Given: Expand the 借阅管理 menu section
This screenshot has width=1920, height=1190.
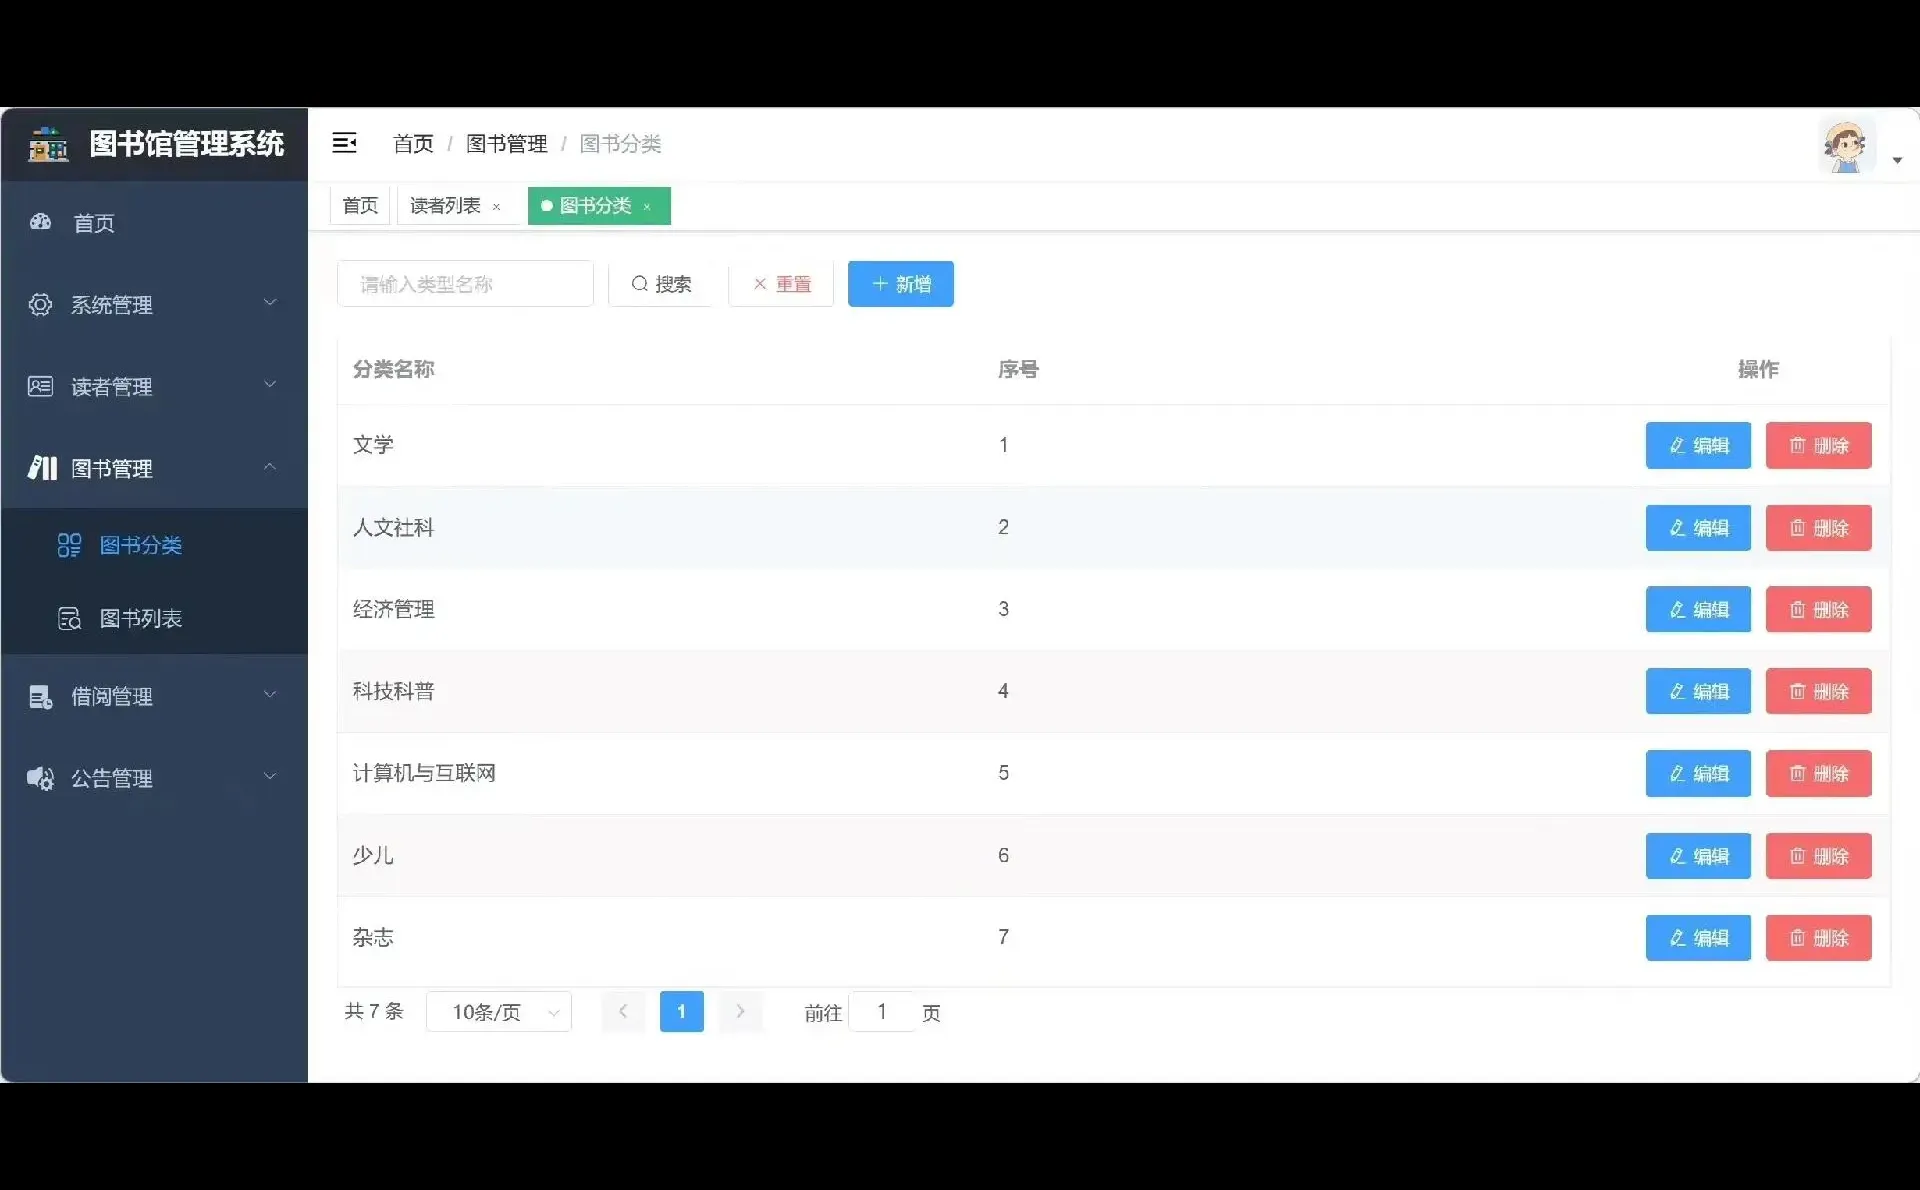Looking at the screenshot, I should point(154,697).
